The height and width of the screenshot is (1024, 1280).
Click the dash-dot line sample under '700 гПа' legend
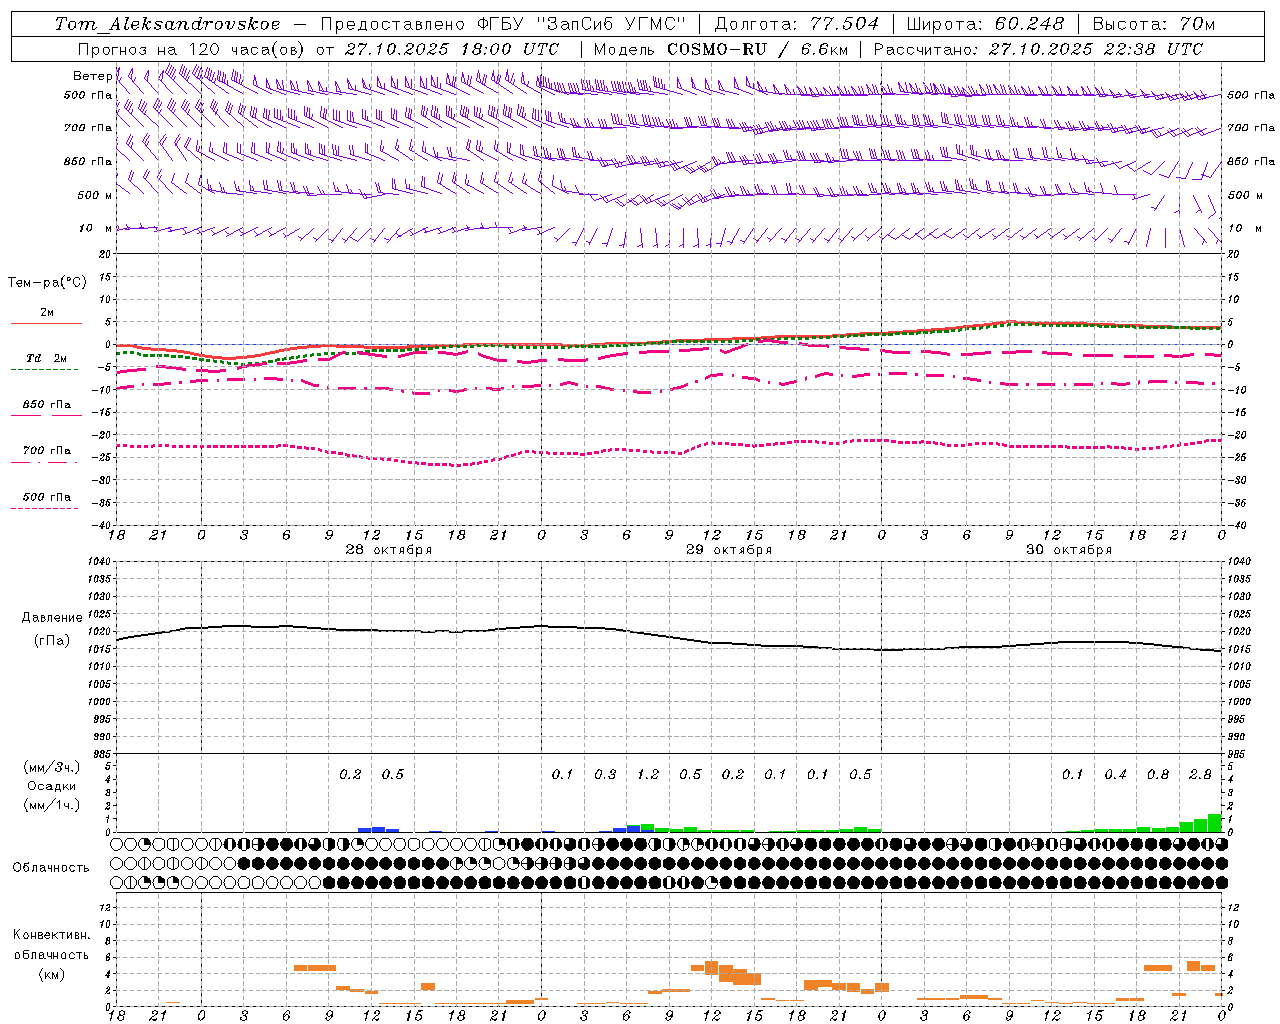(44, 462)
